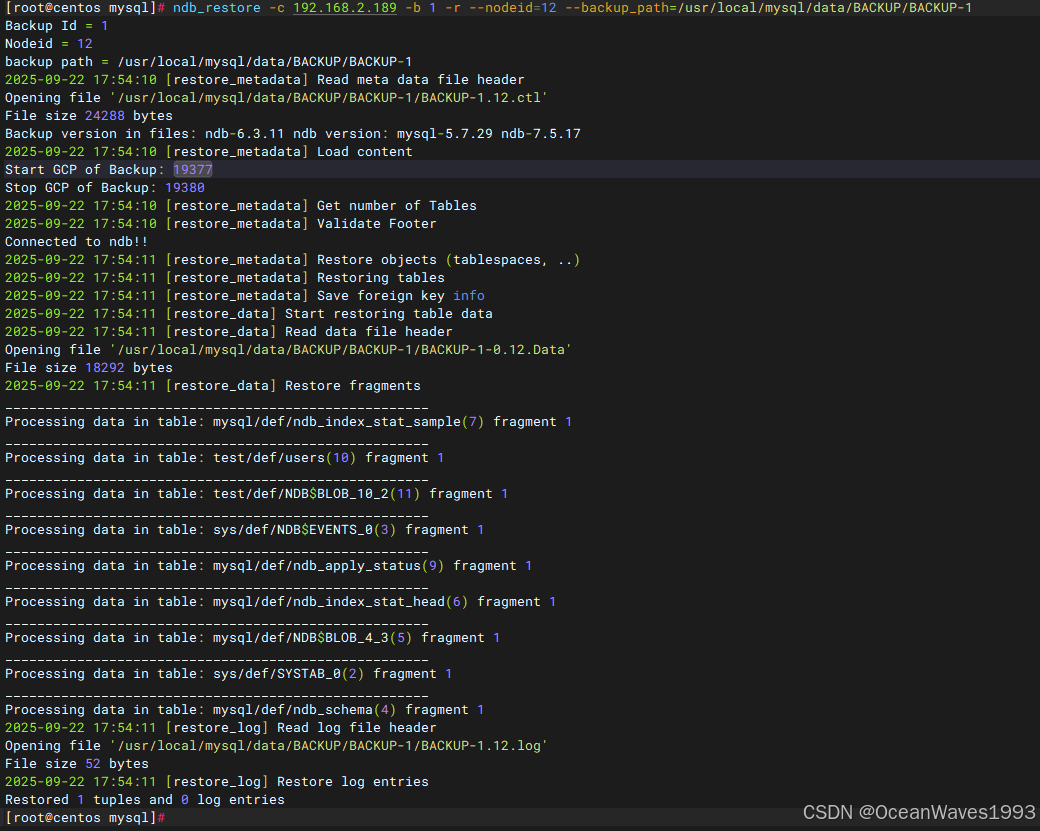Click the 'File size 52 bytes' line

pos(76,763)
